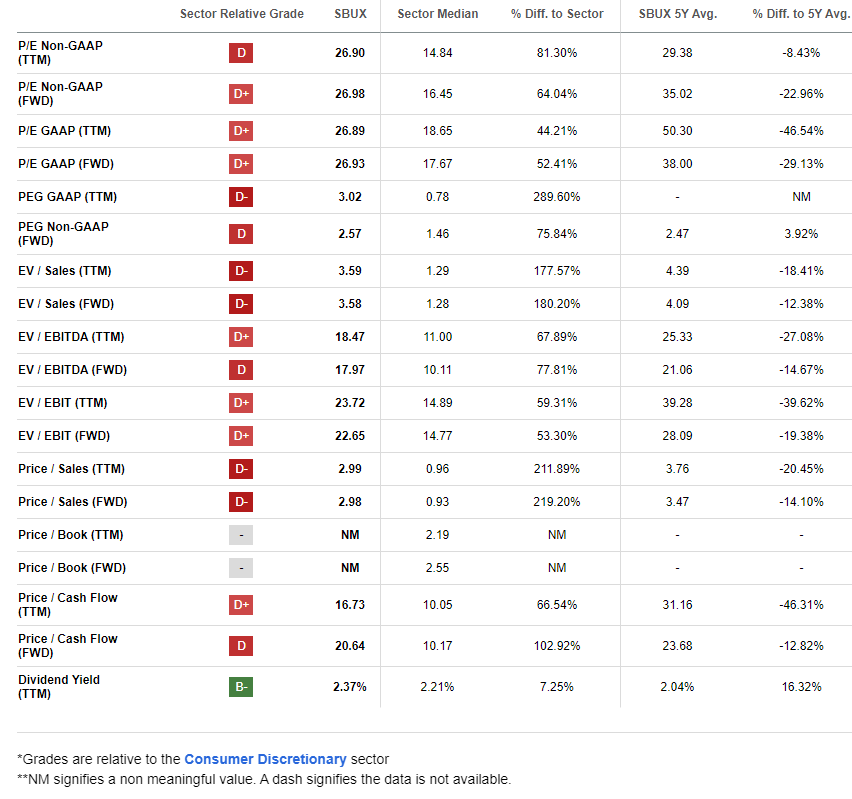Select the Price / Sales (FWD) row label
This screenshot has width=852, height=799.
tap(72, 502)
